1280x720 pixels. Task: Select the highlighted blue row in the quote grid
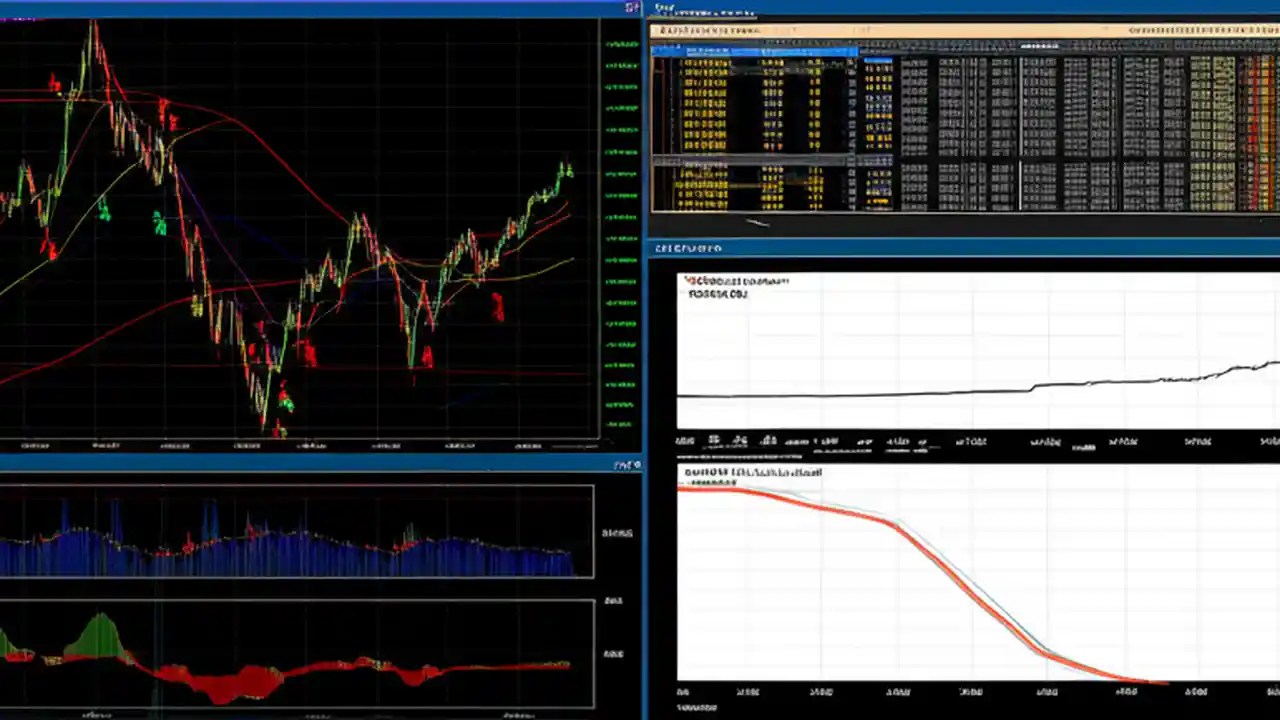pyautogui.click(x=755, y=52)
